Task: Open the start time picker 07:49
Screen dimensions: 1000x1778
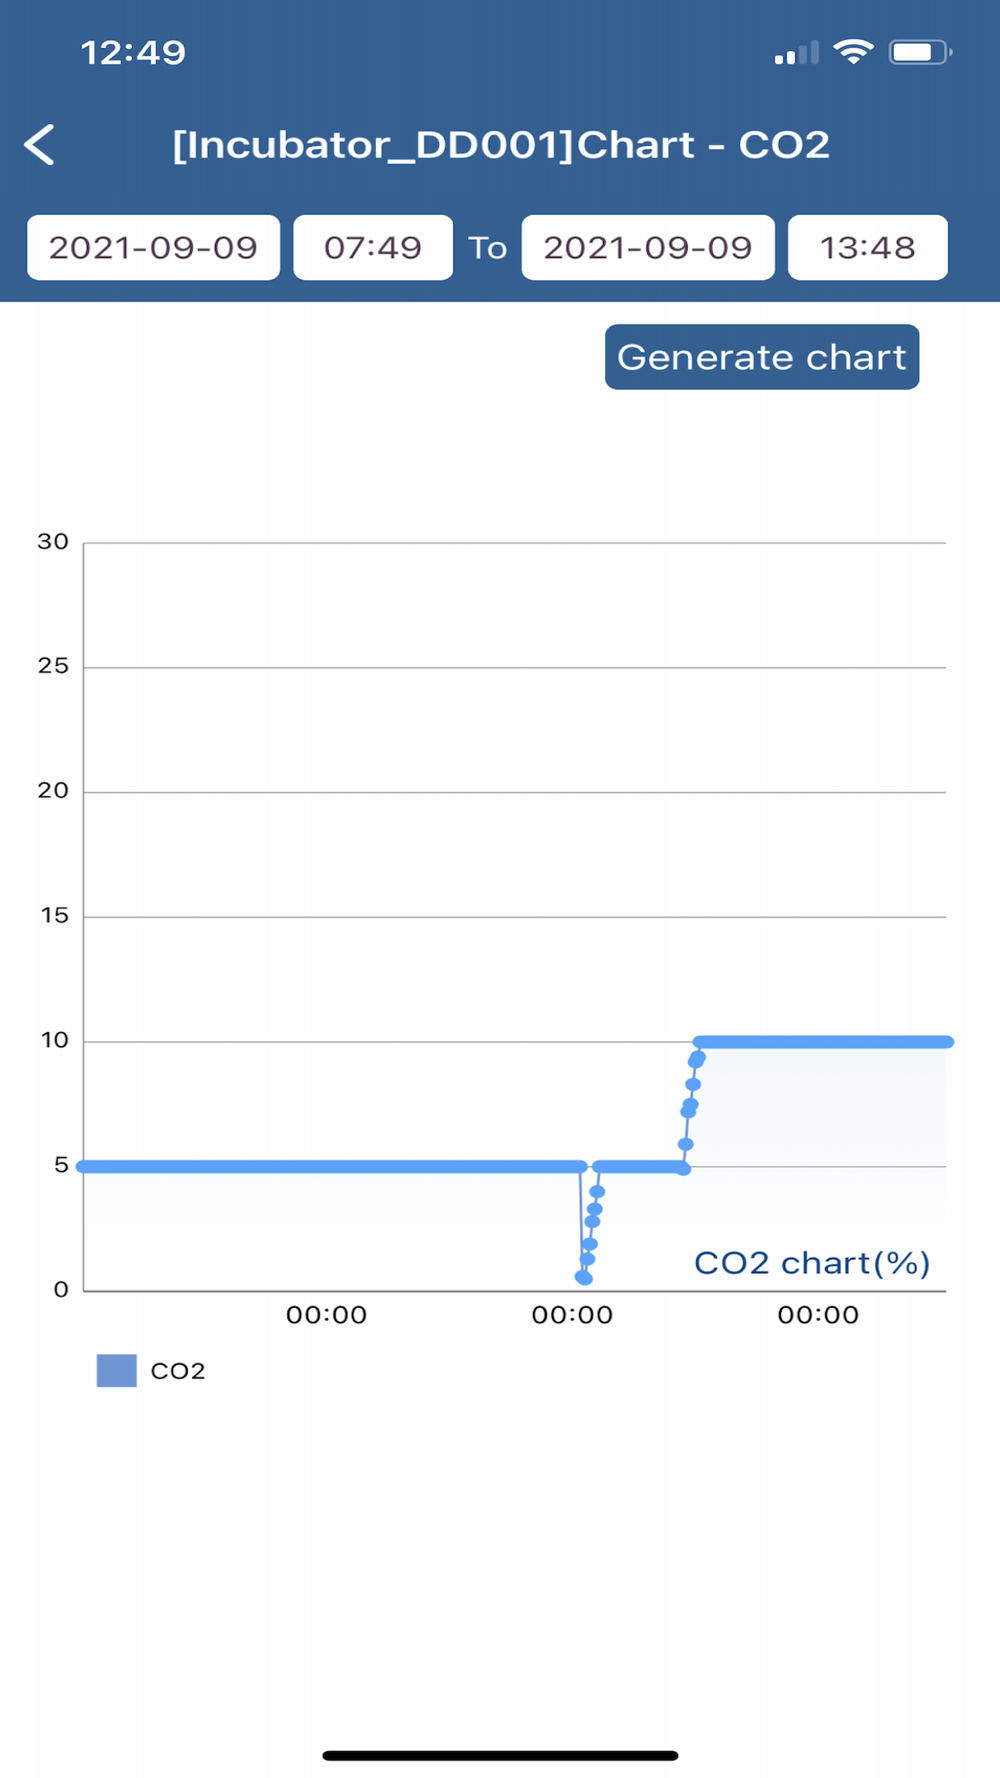Action: (x=373, y=247)
